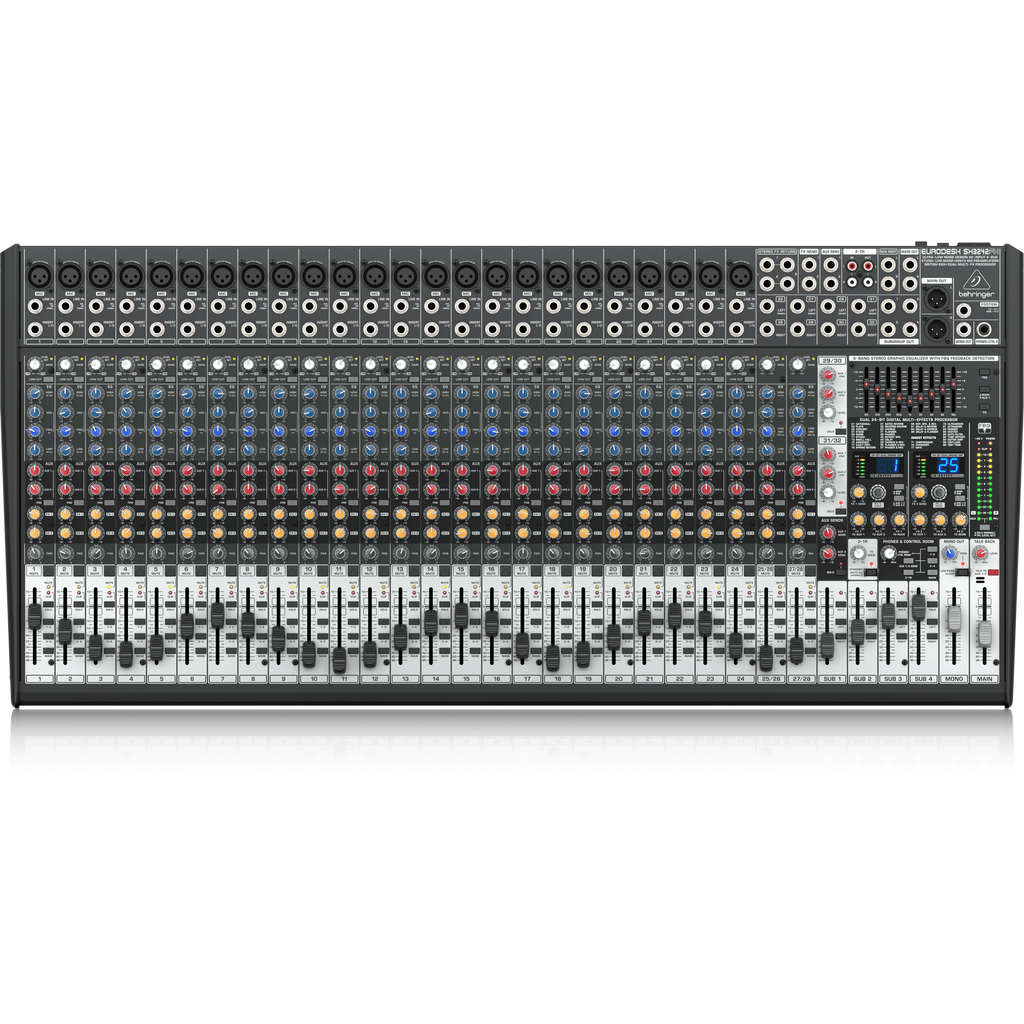Toggle the 2-TR standby switch
1024x1024 pixels.
click(x=871, y=572)
